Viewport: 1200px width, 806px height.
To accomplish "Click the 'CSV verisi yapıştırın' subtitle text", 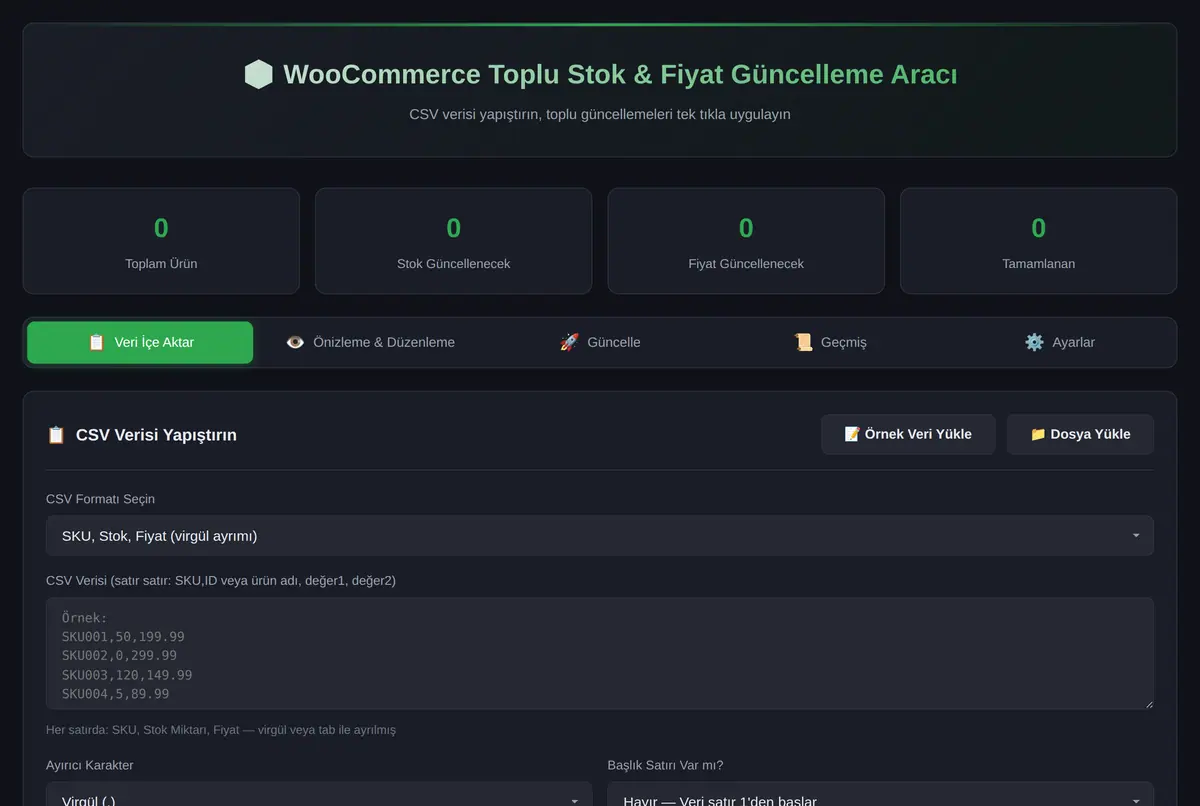I will point(600,114).
